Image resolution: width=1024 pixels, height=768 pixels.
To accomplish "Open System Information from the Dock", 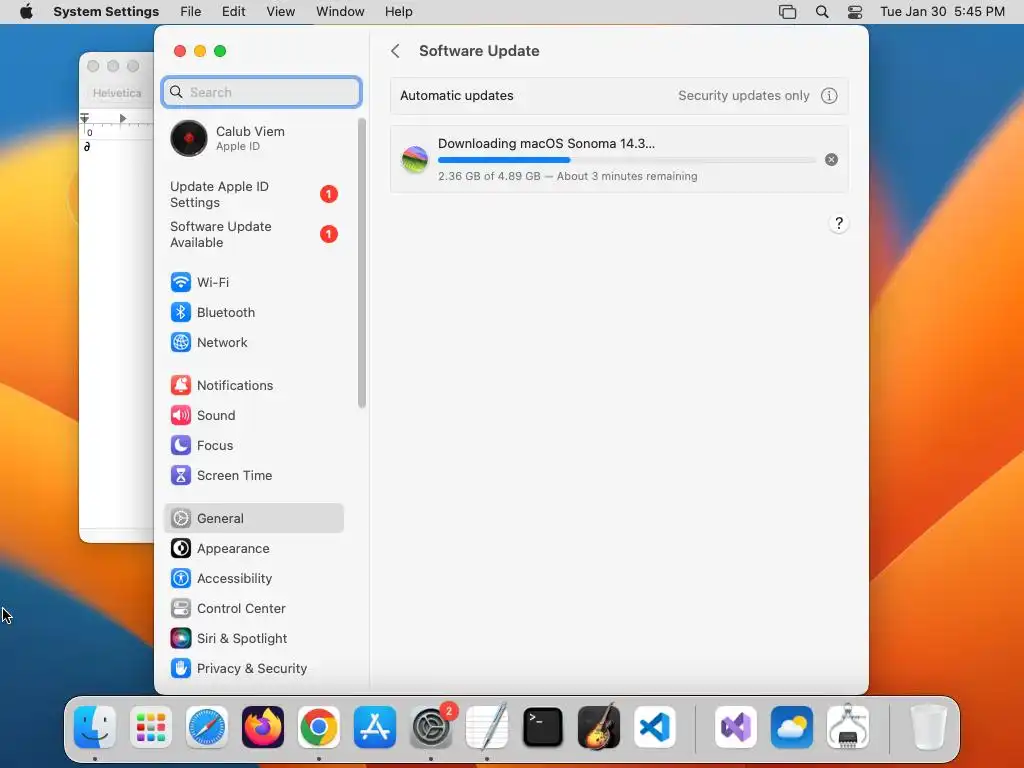I will click(848, 727).
